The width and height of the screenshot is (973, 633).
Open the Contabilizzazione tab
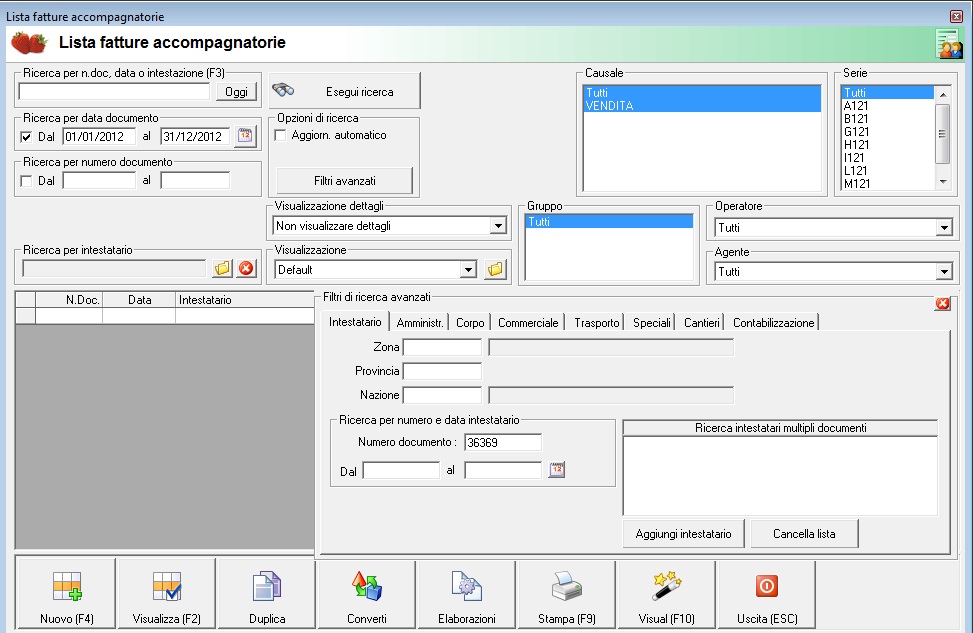click(x=774, y=323)
